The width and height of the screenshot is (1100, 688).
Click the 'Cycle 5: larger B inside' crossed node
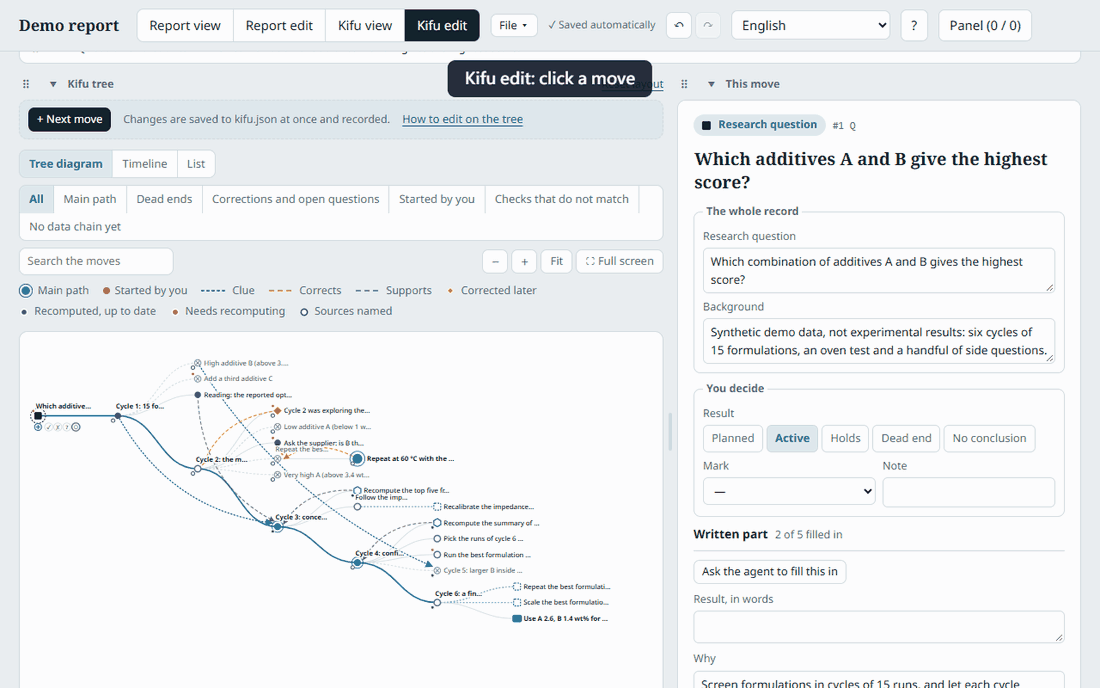point(437,571)
